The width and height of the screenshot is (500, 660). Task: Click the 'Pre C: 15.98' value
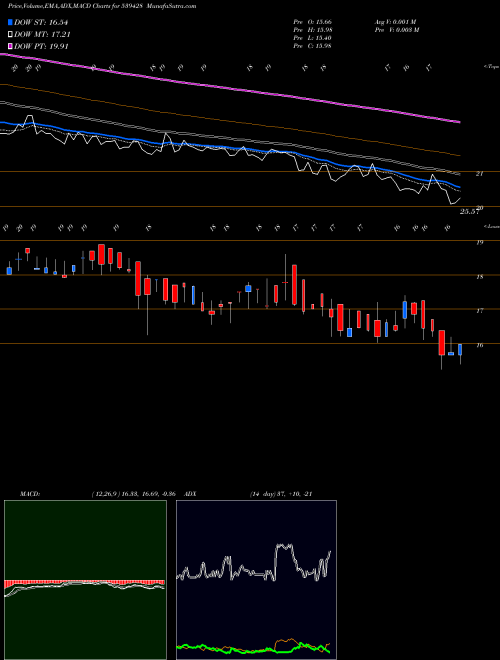tap(313, 46)
